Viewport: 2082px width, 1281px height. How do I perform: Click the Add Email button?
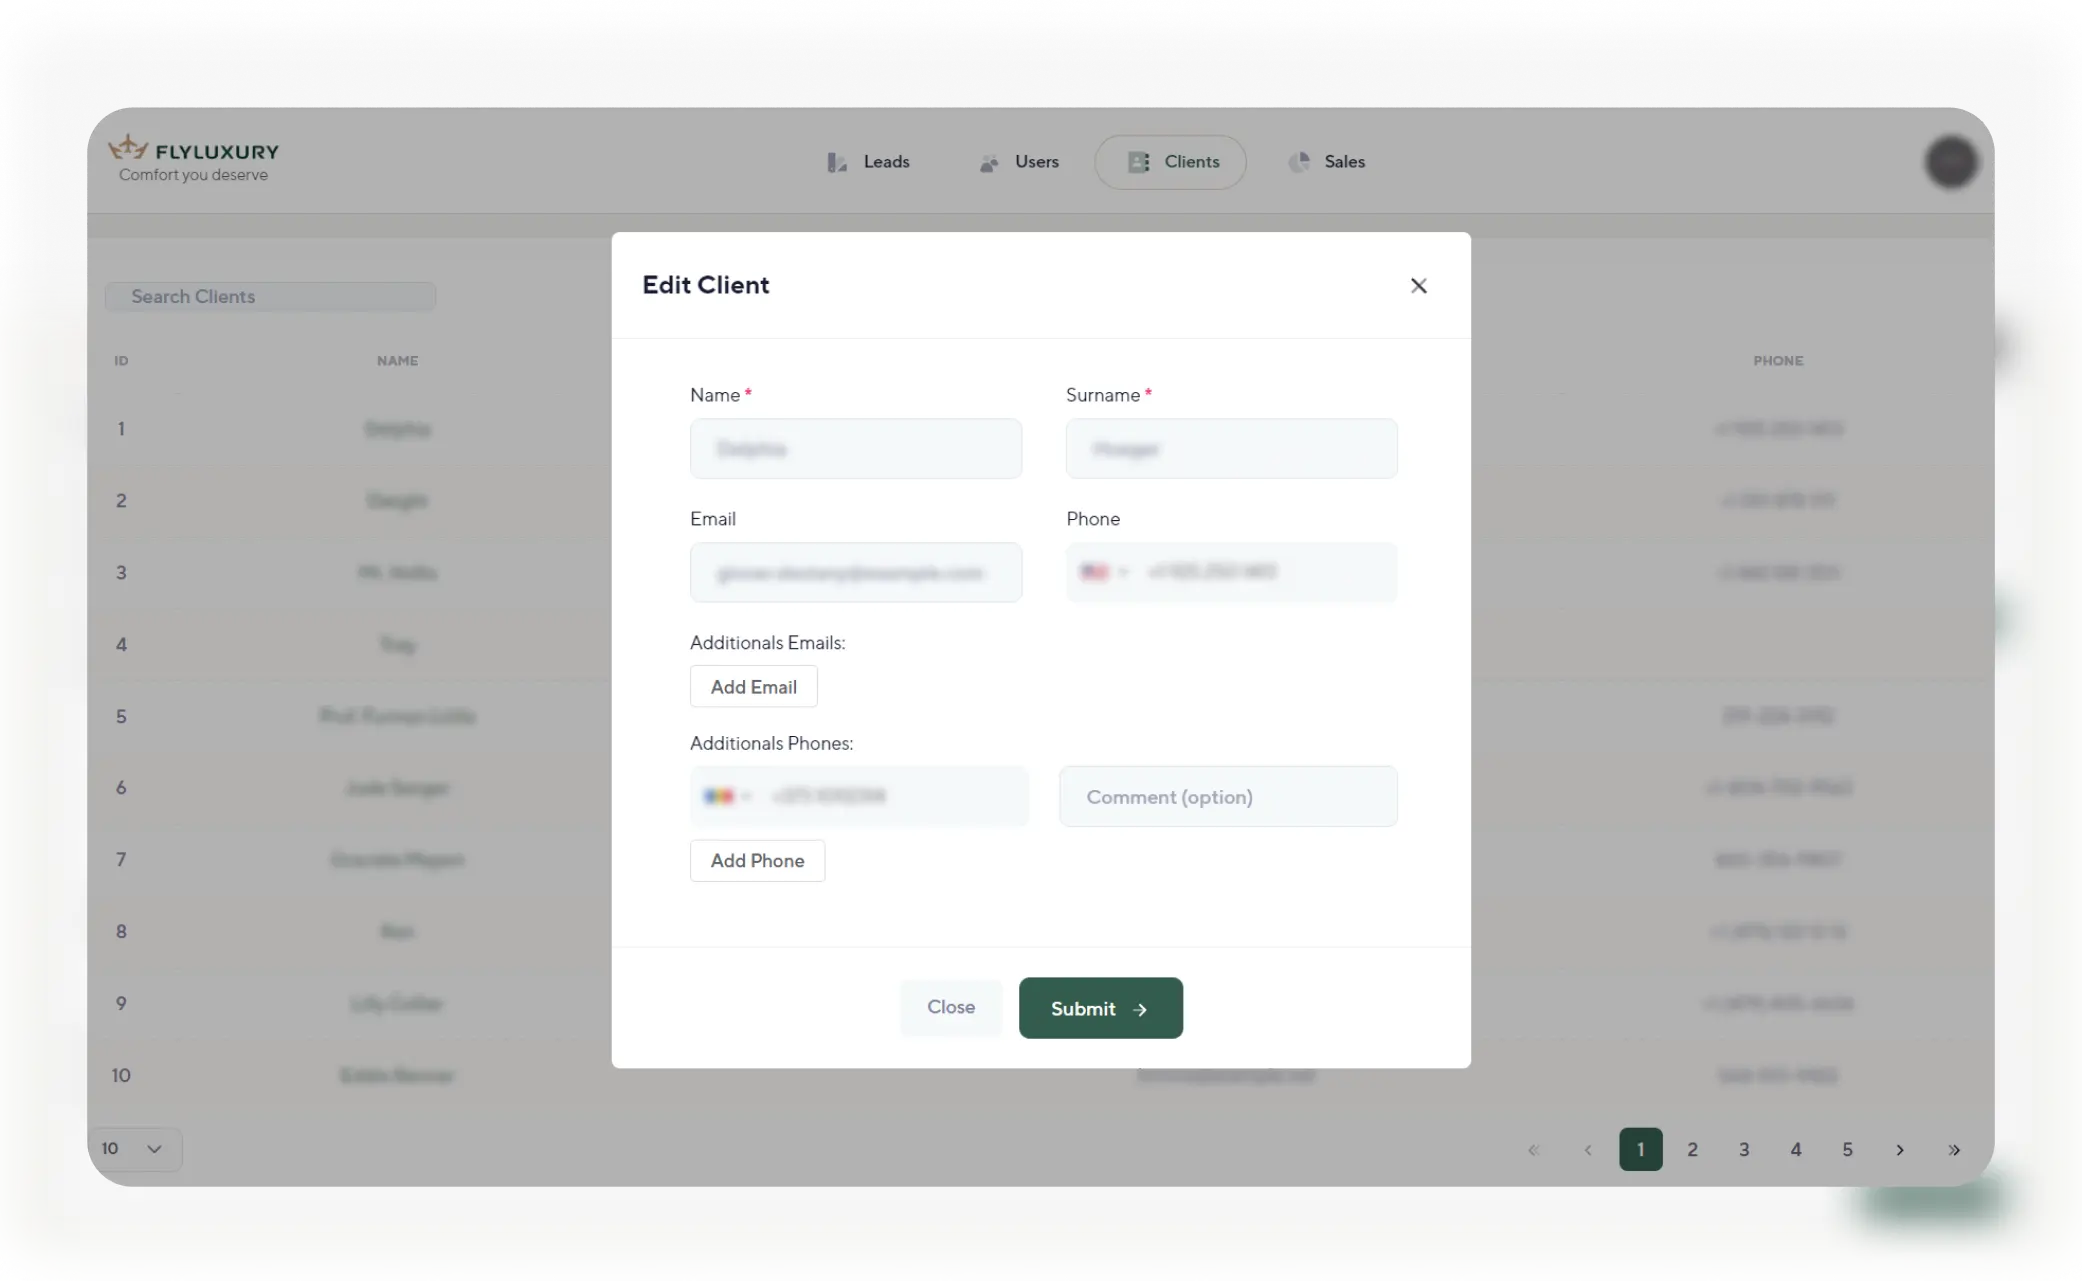753,687
